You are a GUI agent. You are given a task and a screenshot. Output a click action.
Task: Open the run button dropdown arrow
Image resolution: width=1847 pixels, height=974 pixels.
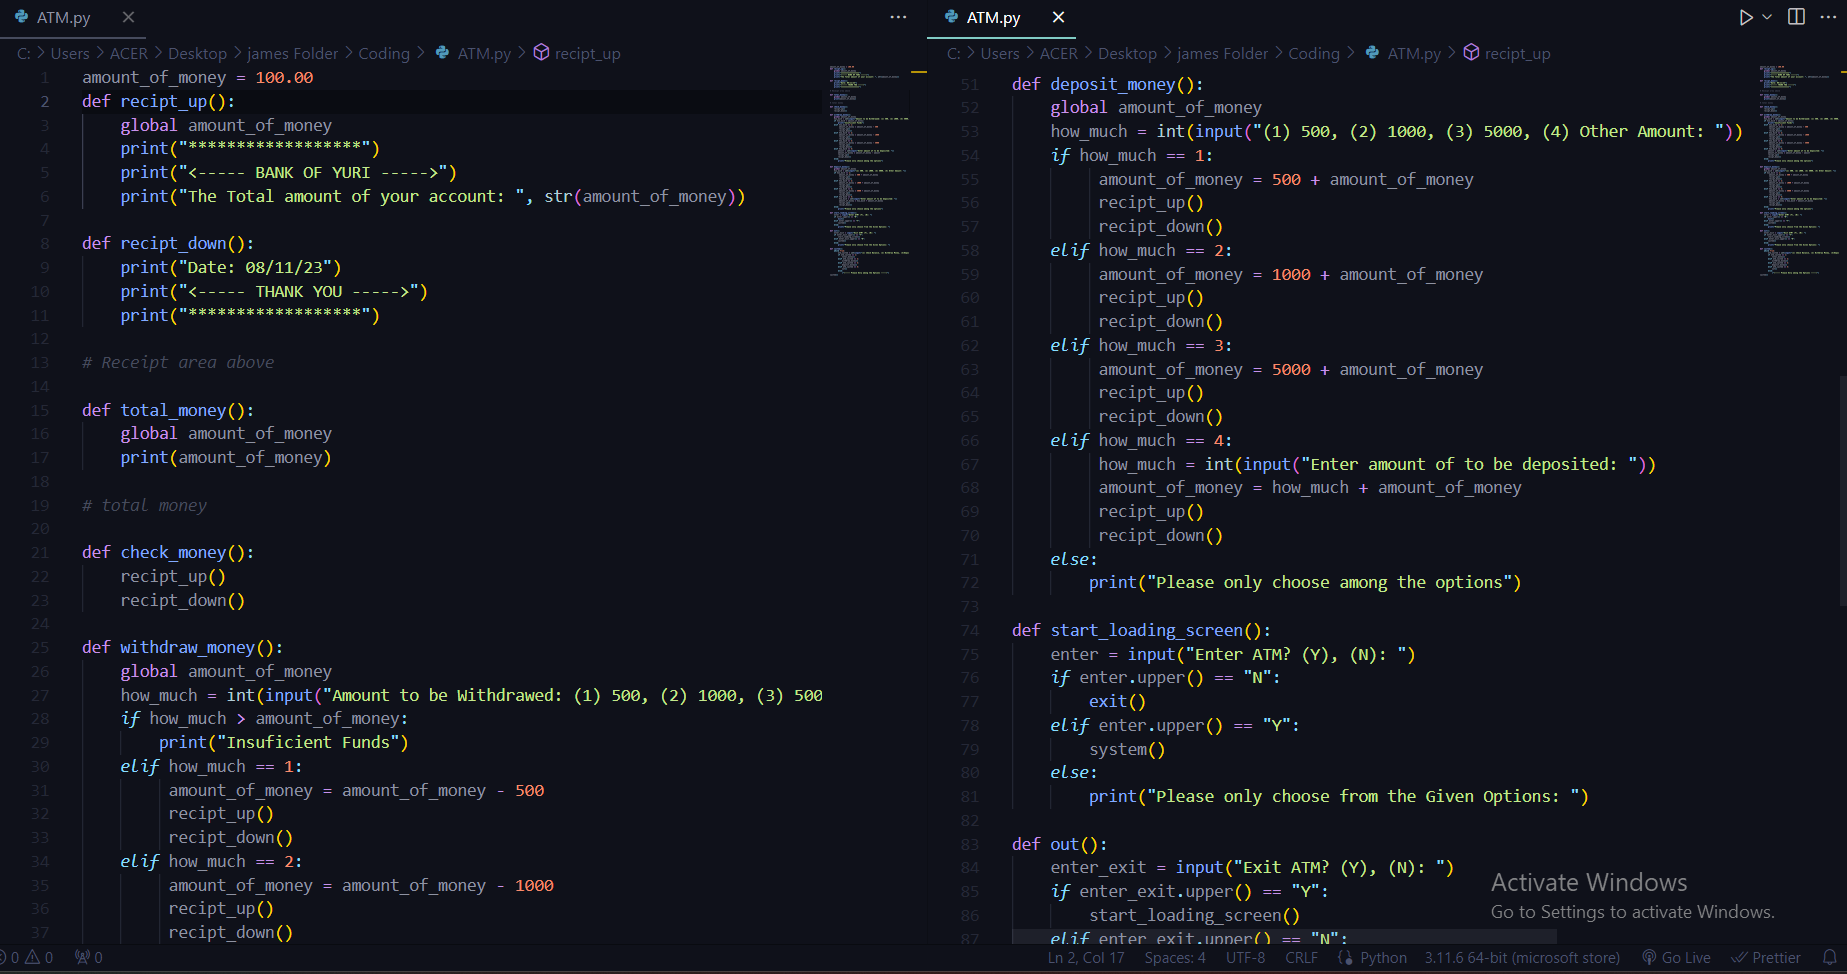pos(1767,17)
